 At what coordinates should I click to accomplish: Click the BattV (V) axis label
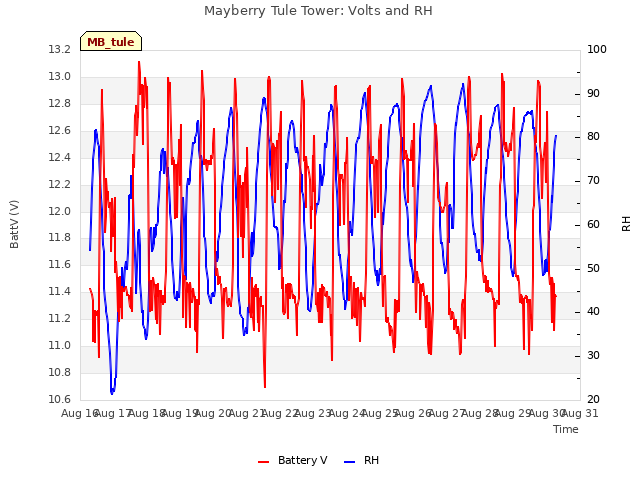(14, 224)
